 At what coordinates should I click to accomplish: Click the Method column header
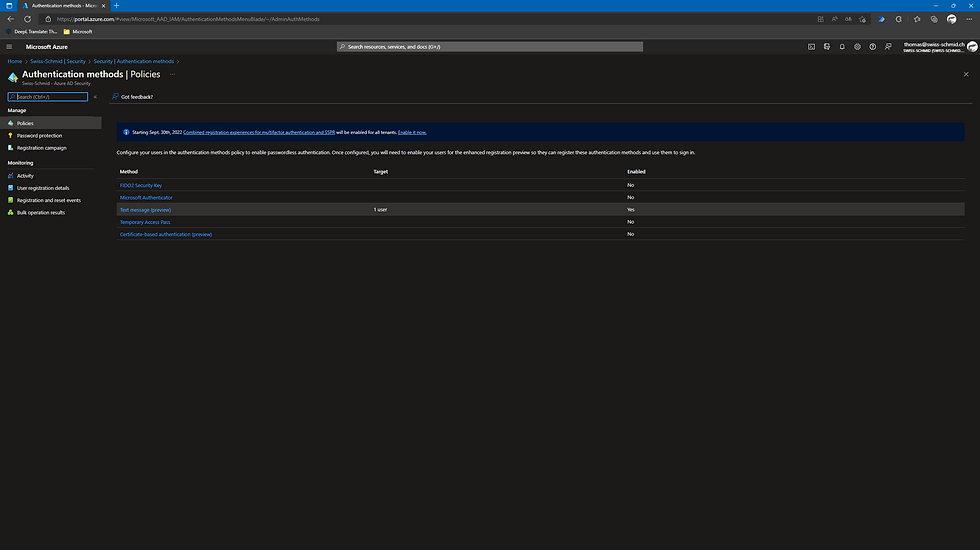click(129, 171)
